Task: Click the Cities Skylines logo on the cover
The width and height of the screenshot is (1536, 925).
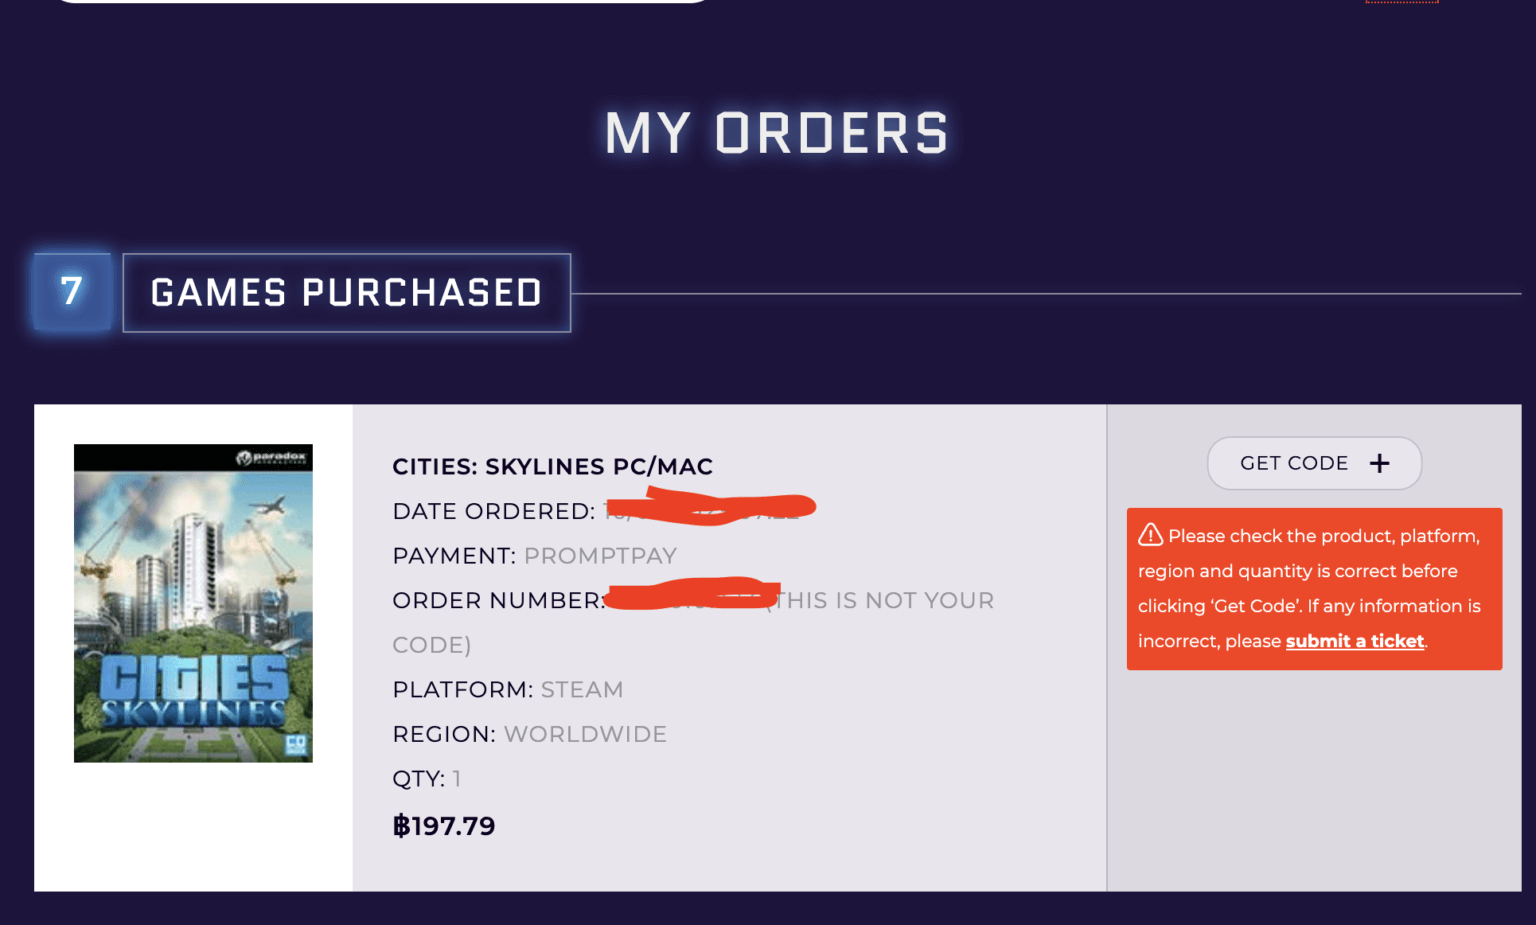Action: pyautogui.click(x=194, y=690)
